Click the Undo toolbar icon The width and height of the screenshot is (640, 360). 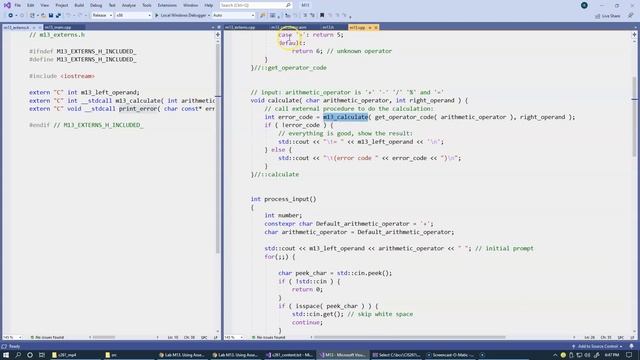click(68, 16)
